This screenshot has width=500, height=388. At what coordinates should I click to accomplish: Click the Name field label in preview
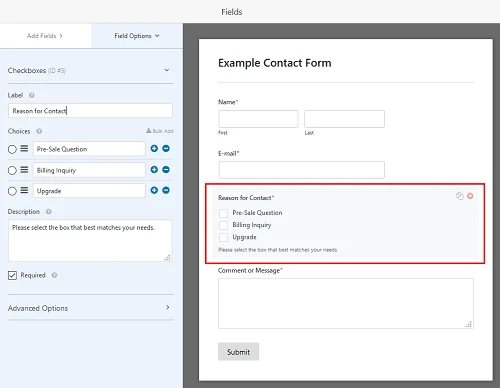(x=228, y=102)
